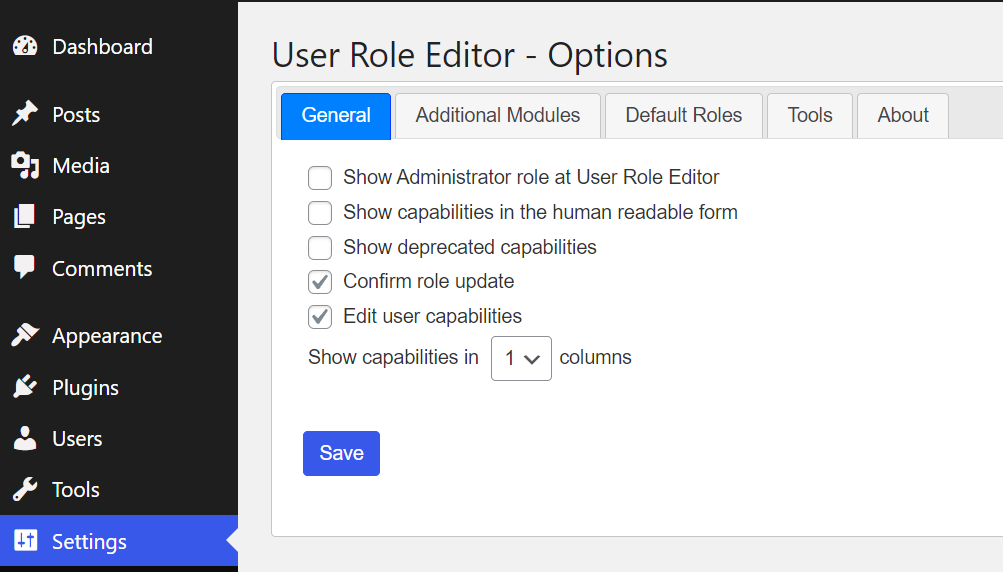Open the capabilities columns dropdown
Image resolution: width=1003 pixels, height=572 pixels.
pyautogui.click(x=521, y=358)
